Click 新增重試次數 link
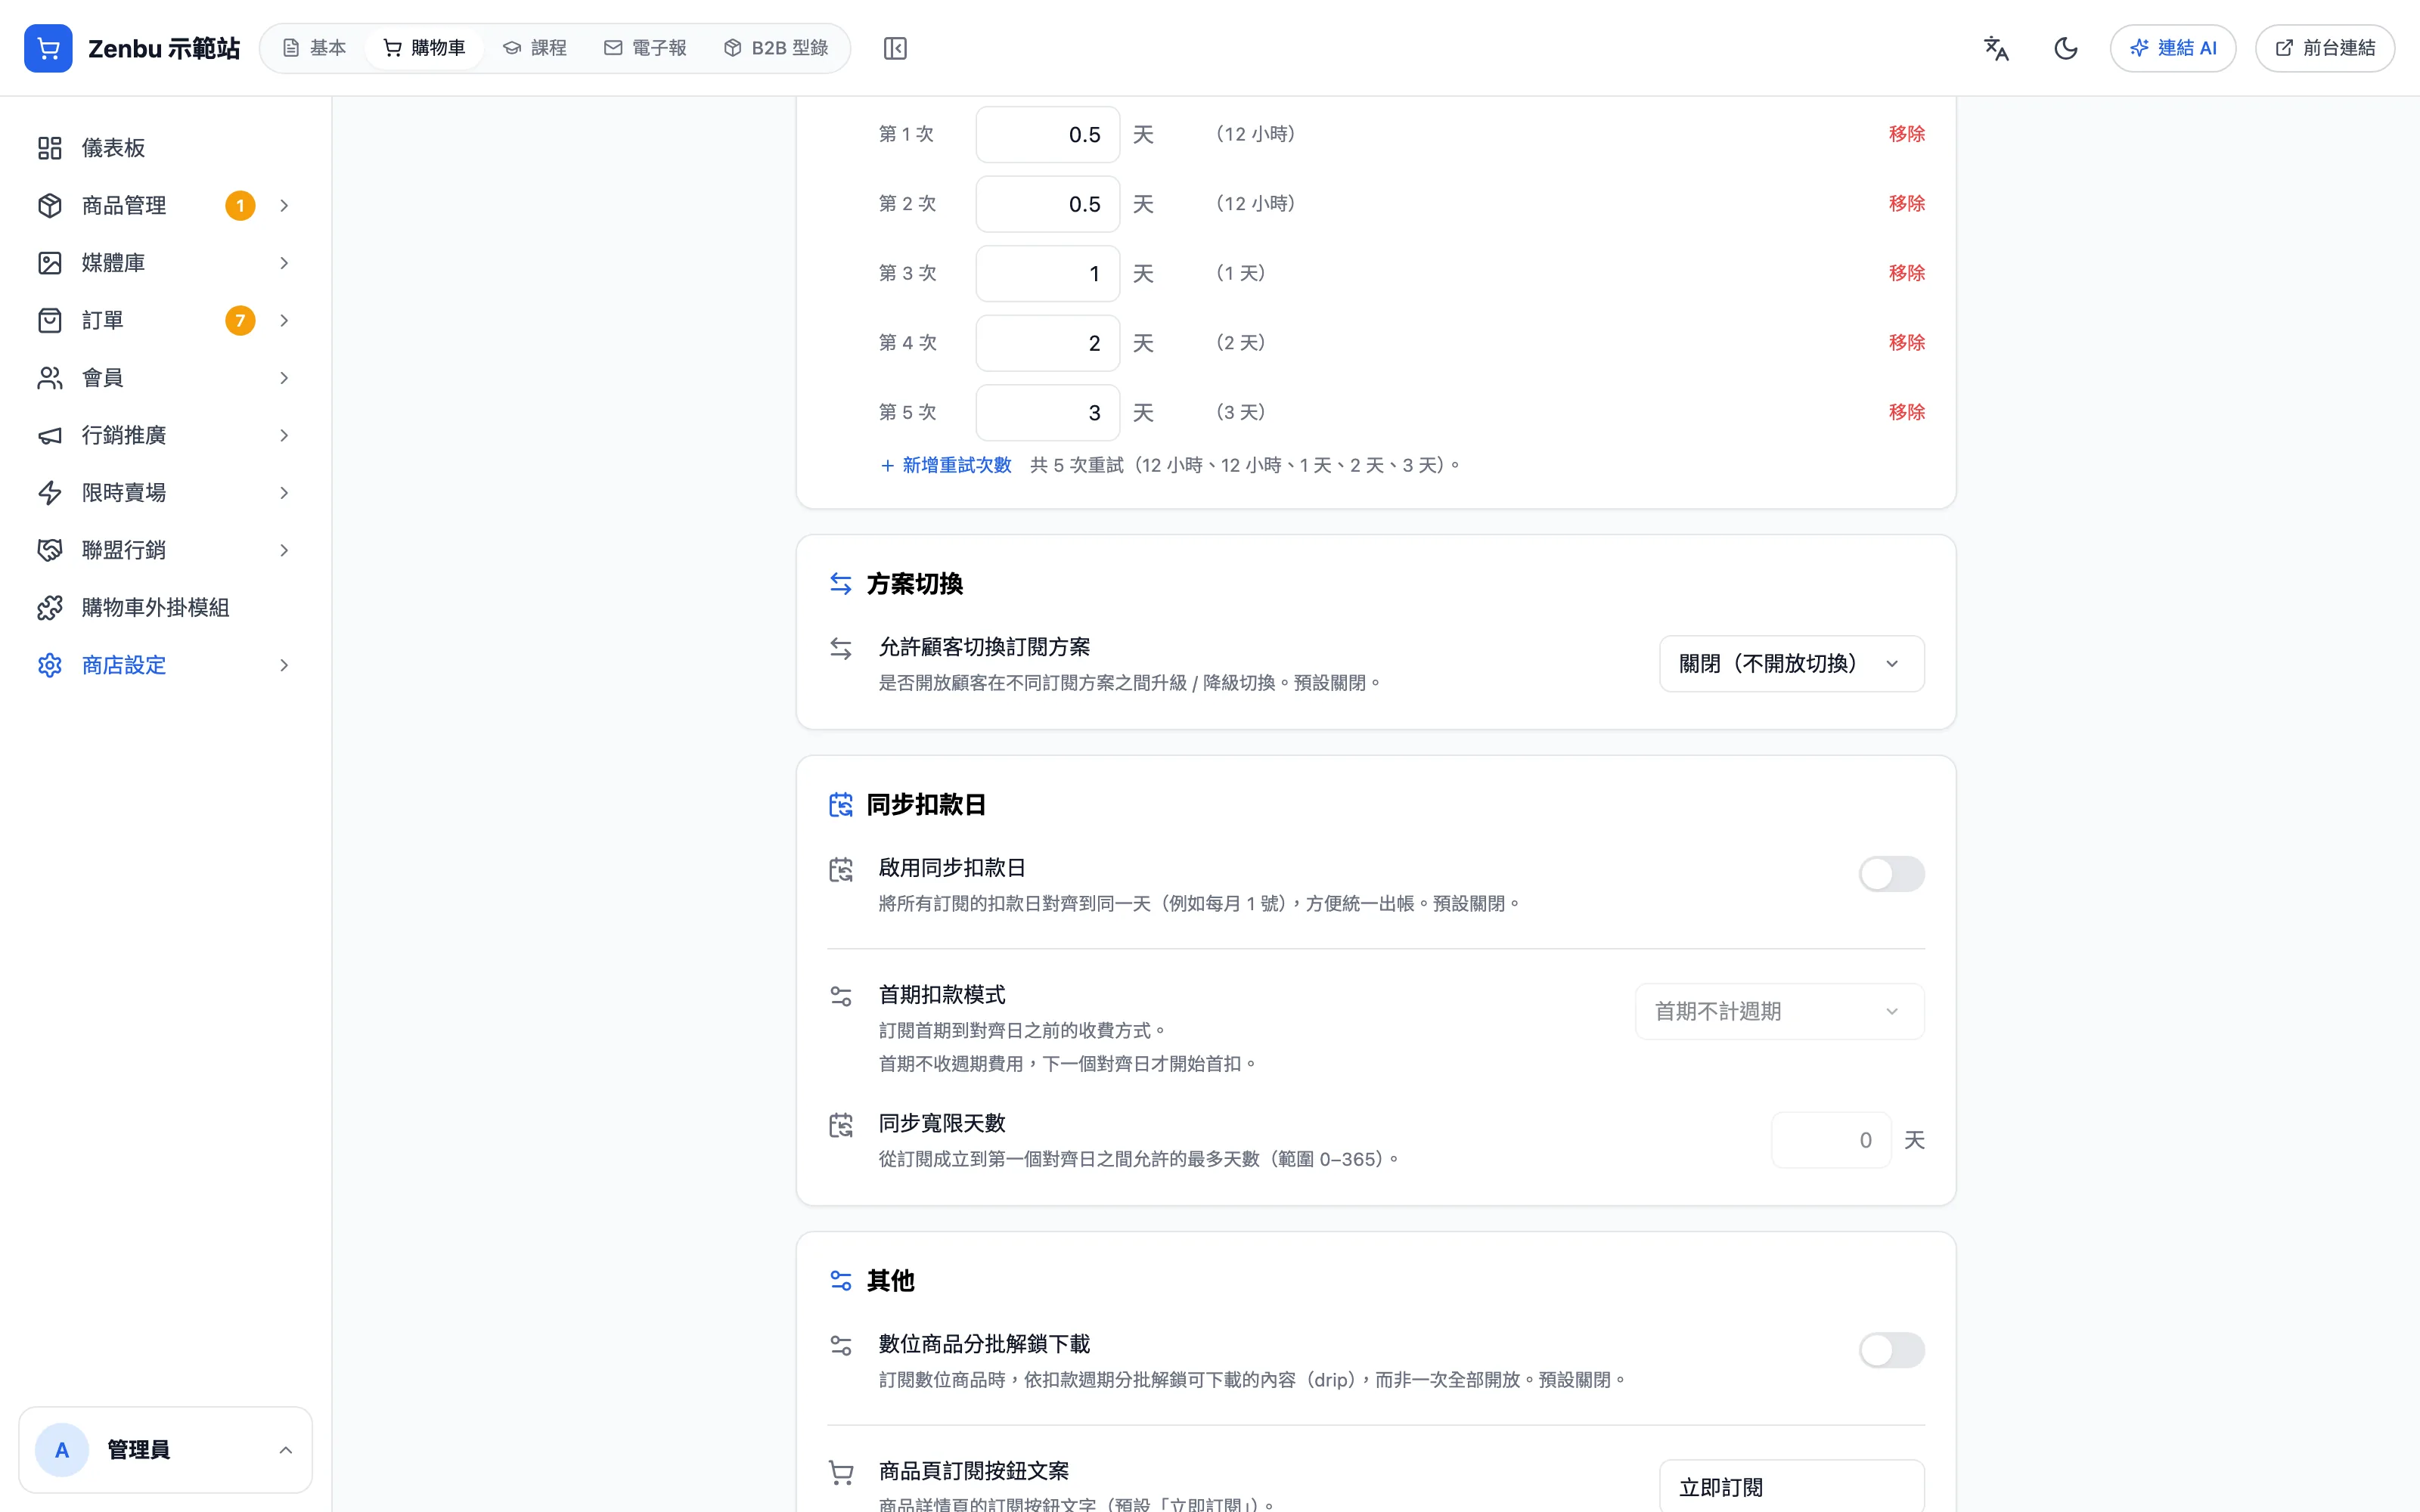Screen dimensions: 2420x1512 pyautogui.click(x=946, y=465)
